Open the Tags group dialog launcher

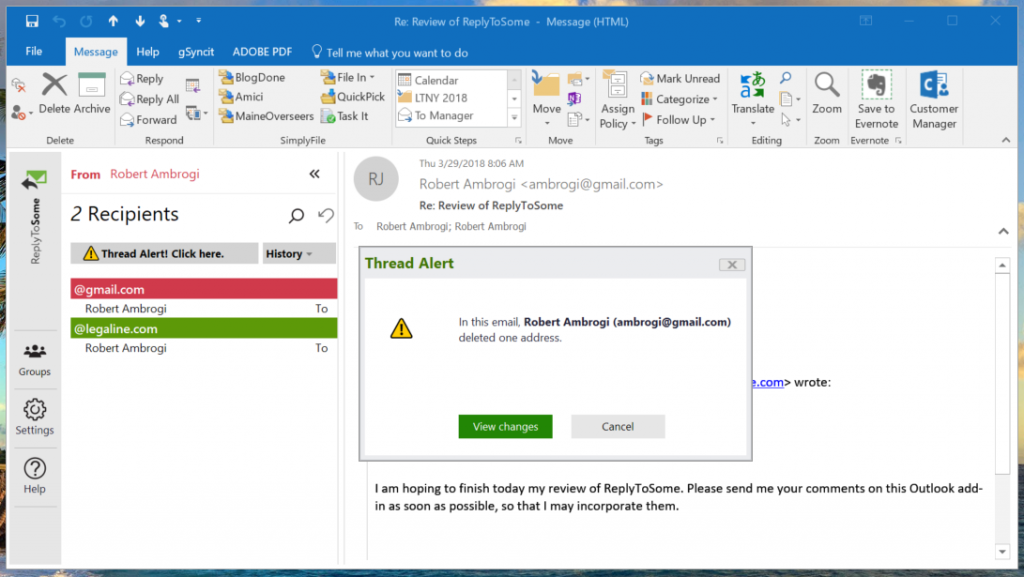point(720,140)
